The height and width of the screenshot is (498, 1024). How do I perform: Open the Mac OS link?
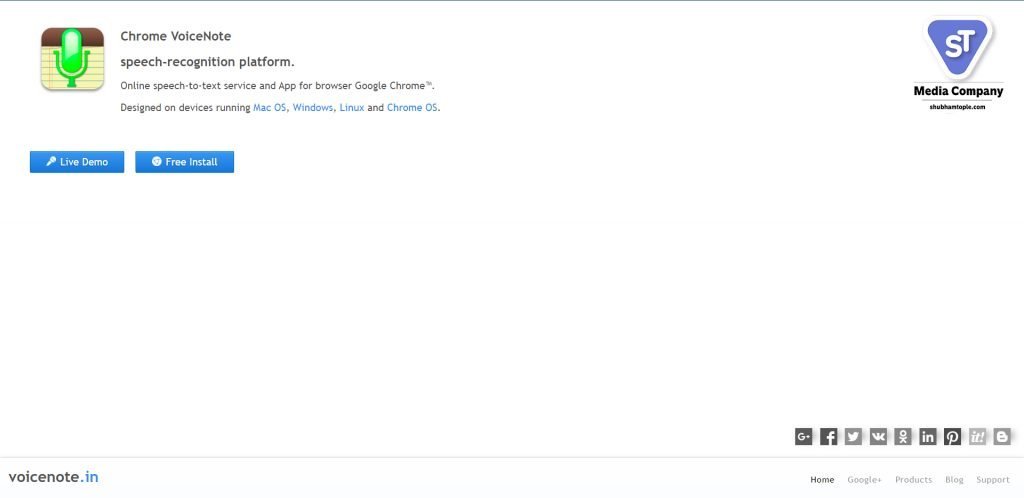click(270, 108)
